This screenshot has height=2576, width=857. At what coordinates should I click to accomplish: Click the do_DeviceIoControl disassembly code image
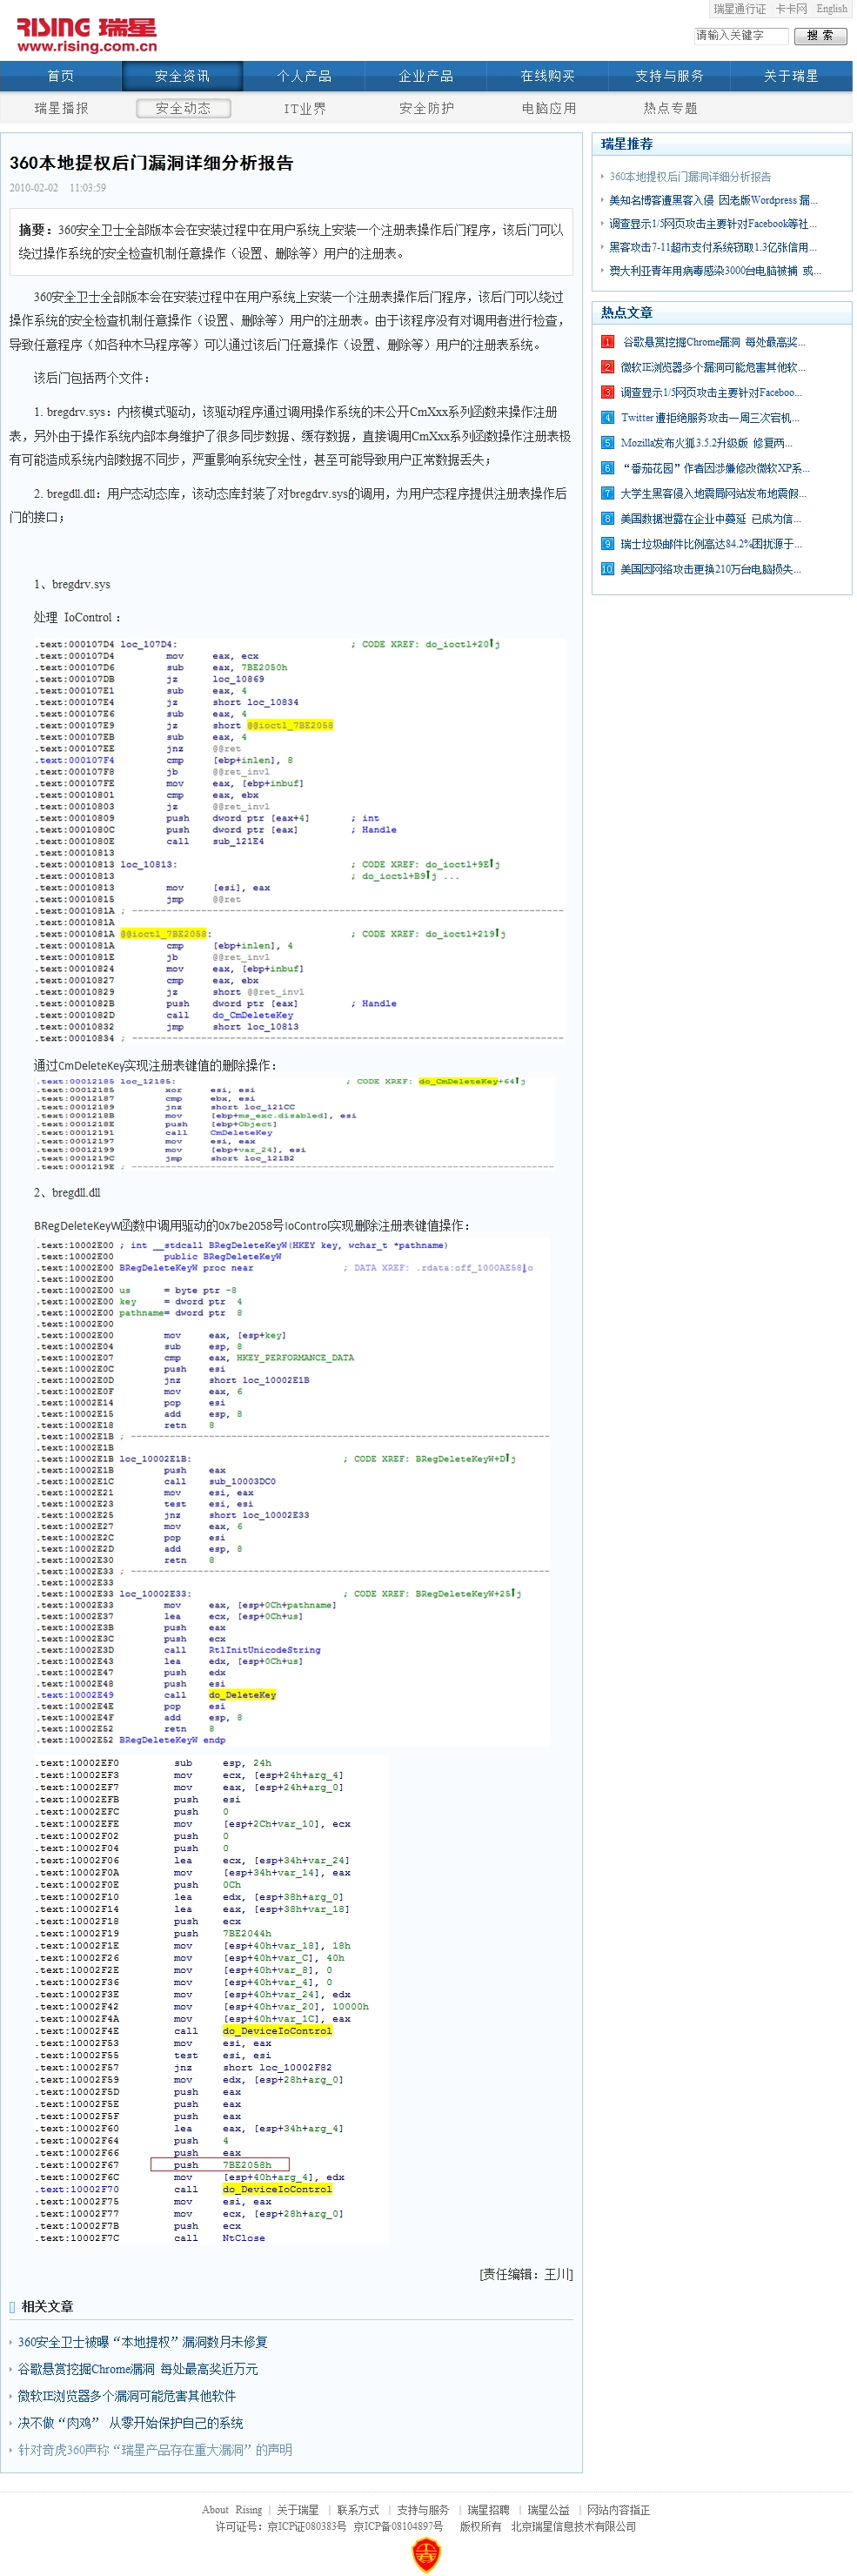point(210,2001)
